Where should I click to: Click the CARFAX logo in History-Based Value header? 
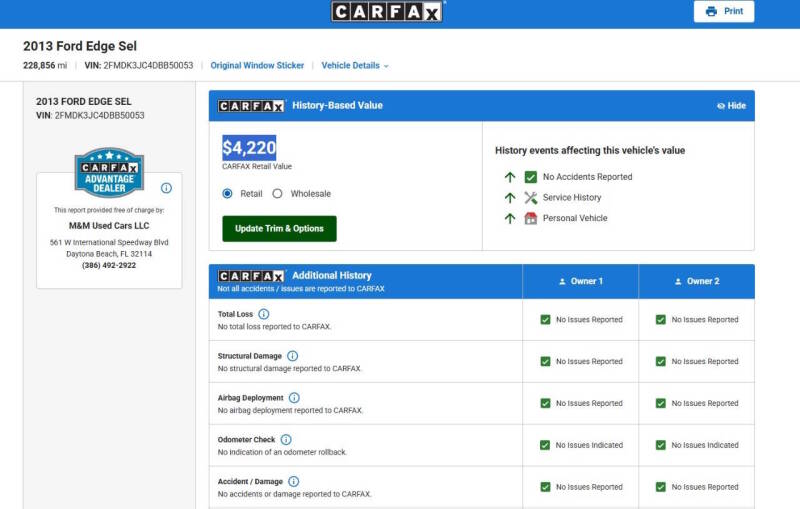[251, 106]
